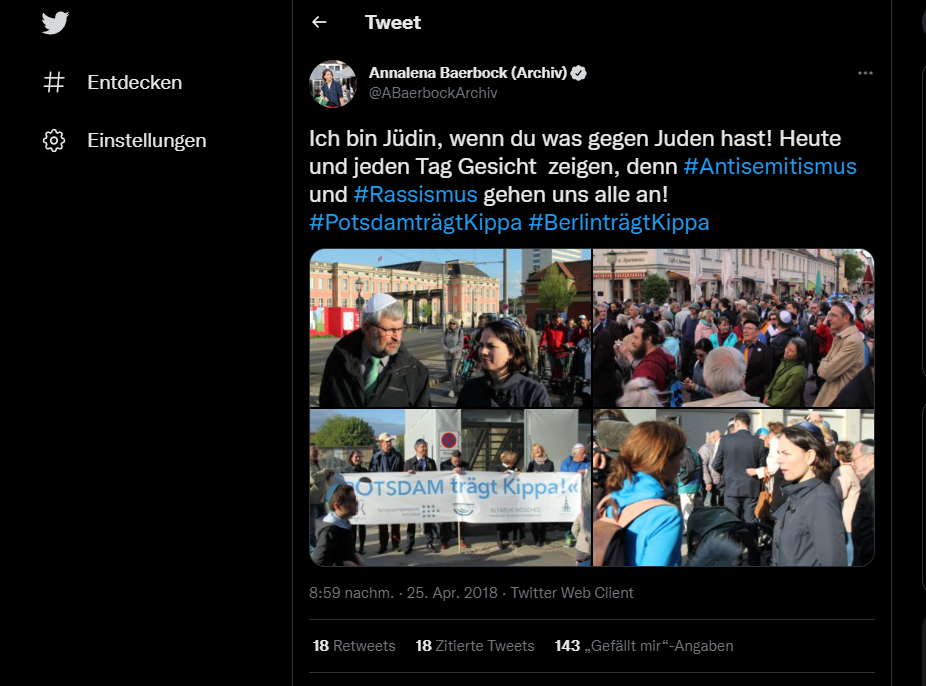Open the tweet's three-dot more menu
This screenshot has width=926, height=686.
point(865,73)
